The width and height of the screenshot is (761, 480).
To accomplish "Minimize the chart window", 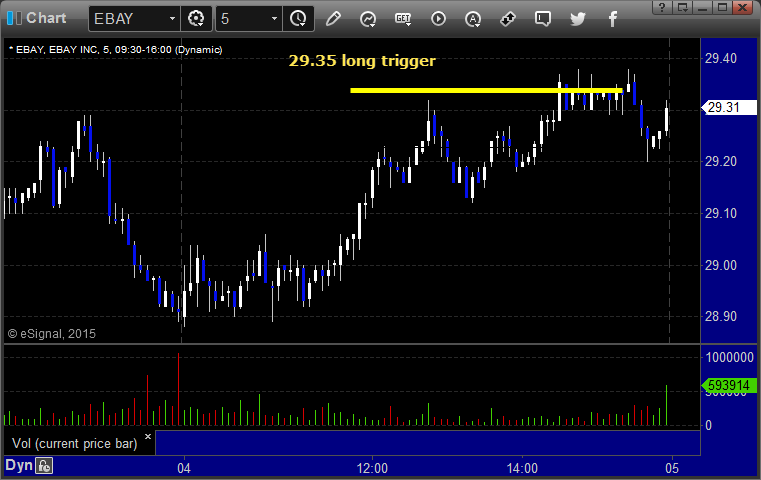I will (702, 7).
